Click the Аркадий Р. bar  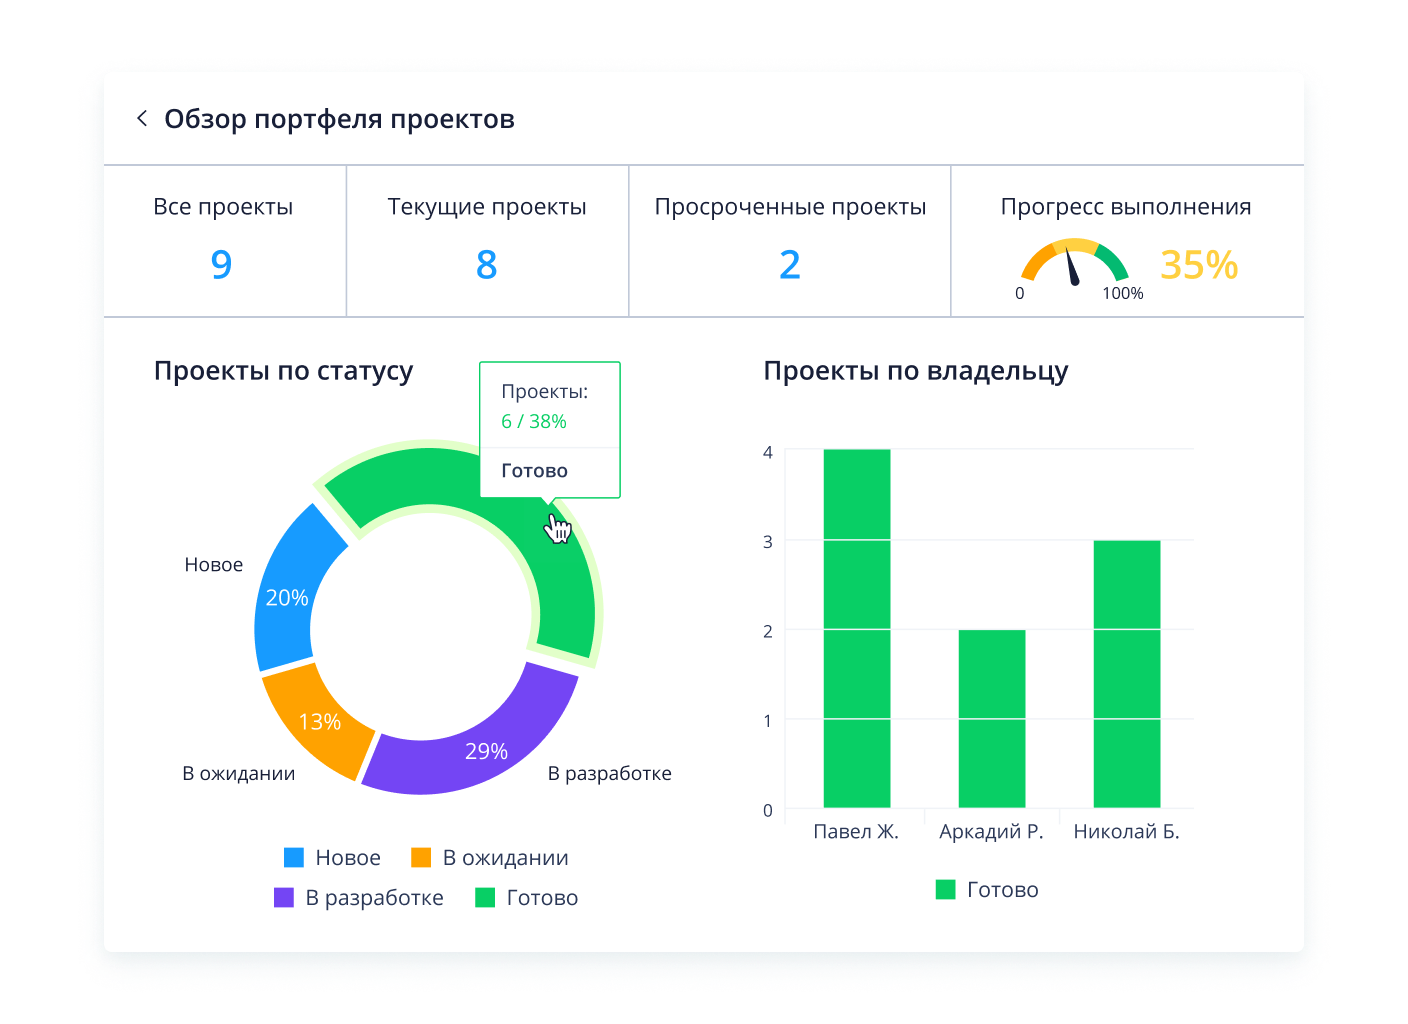992,718
